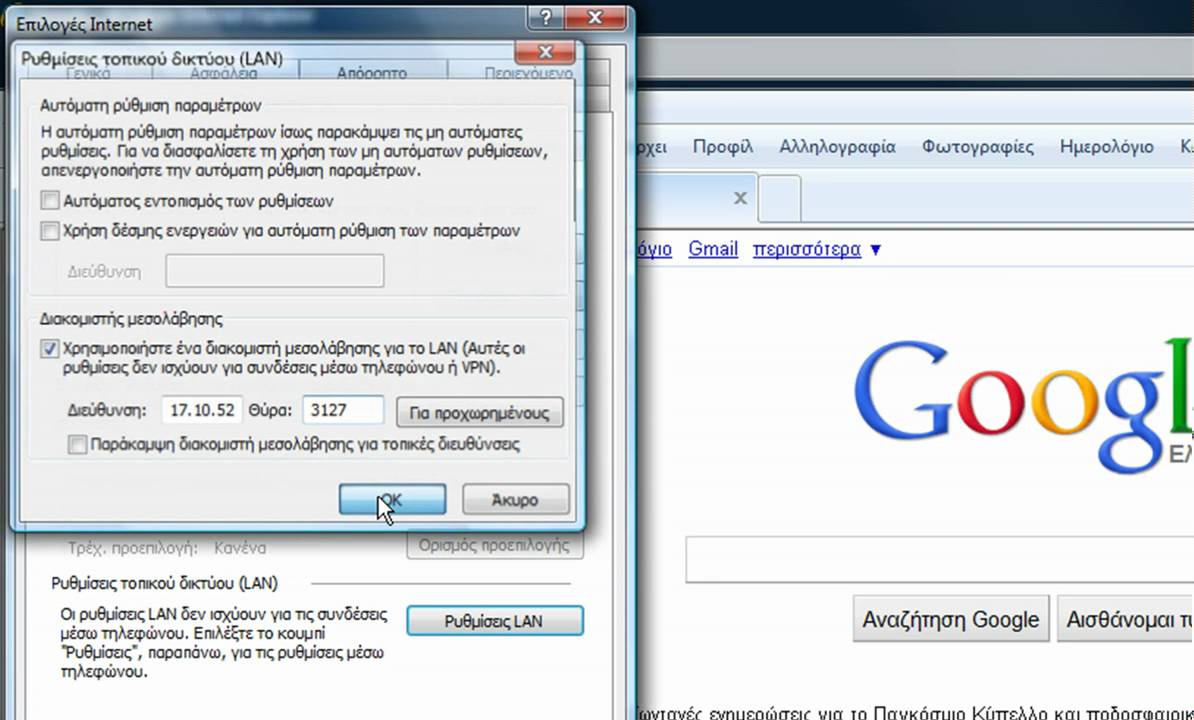Open Αλληλογραφία in browser page menu

837,146
